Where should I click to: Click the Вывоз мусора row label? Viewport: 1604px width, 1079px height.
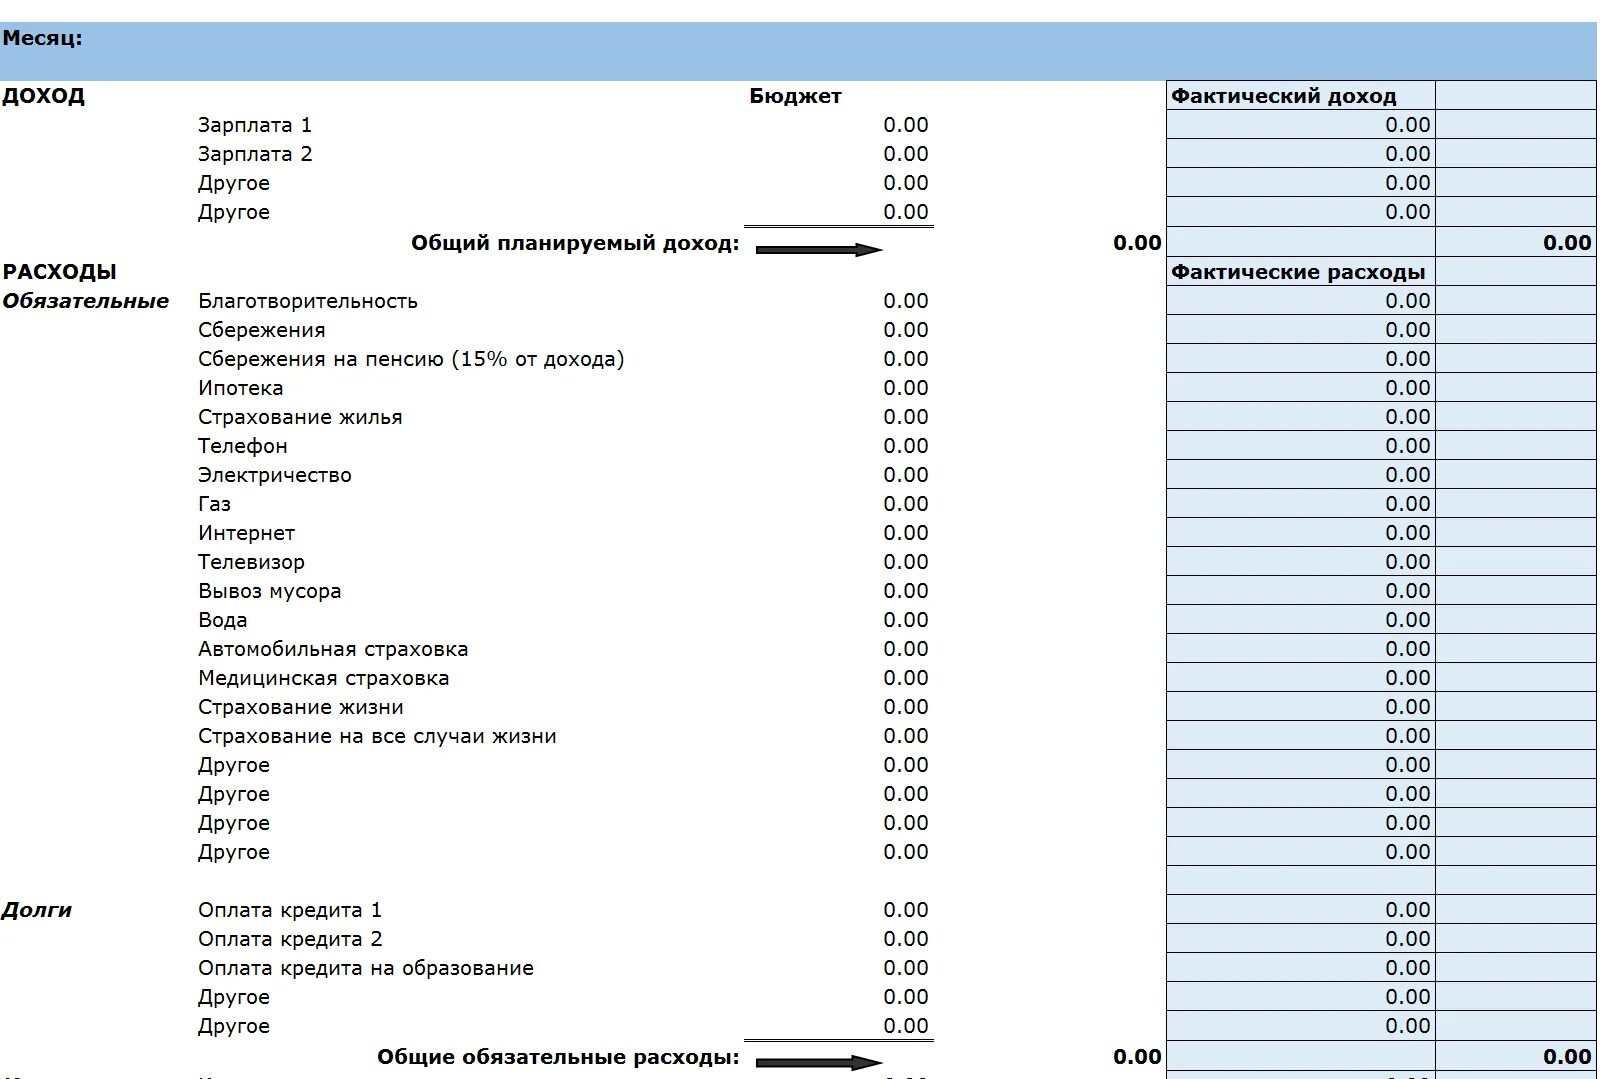pyautogui.click(x=270, y=591)
